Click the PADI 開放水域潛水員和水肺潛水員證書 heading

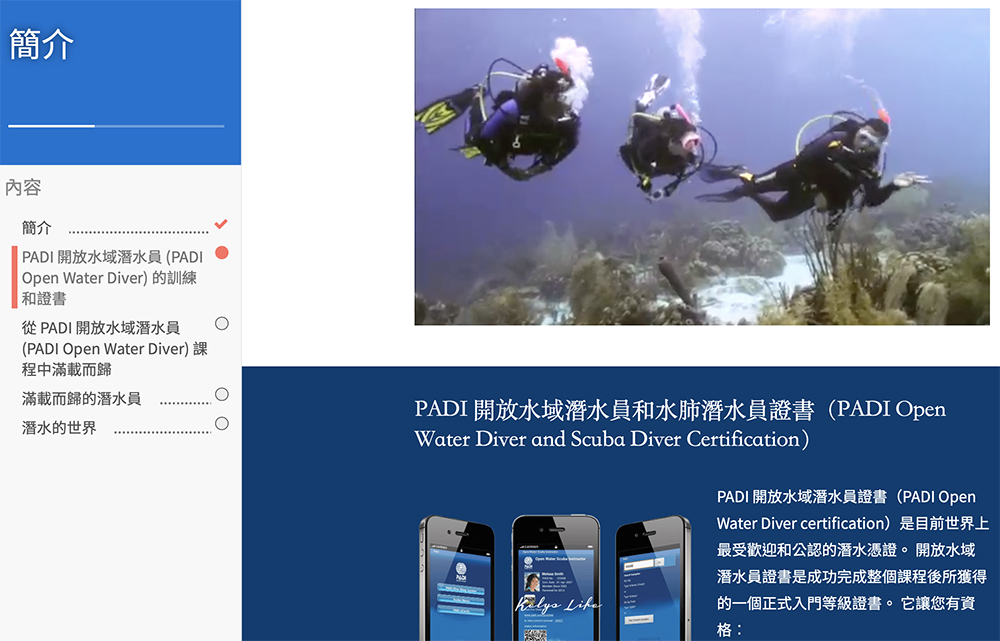(x=680, y=424)
